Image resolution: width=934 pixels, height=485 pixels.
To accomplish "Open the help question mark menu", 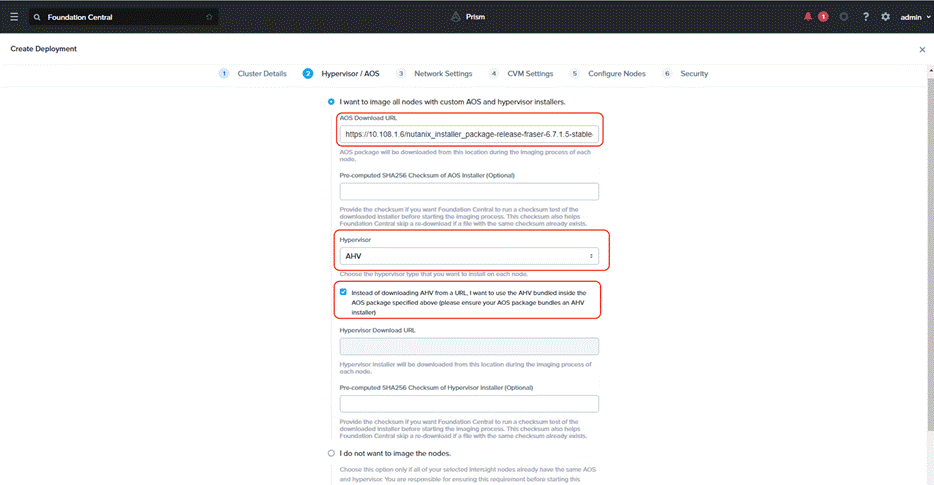I will (865, 17).
